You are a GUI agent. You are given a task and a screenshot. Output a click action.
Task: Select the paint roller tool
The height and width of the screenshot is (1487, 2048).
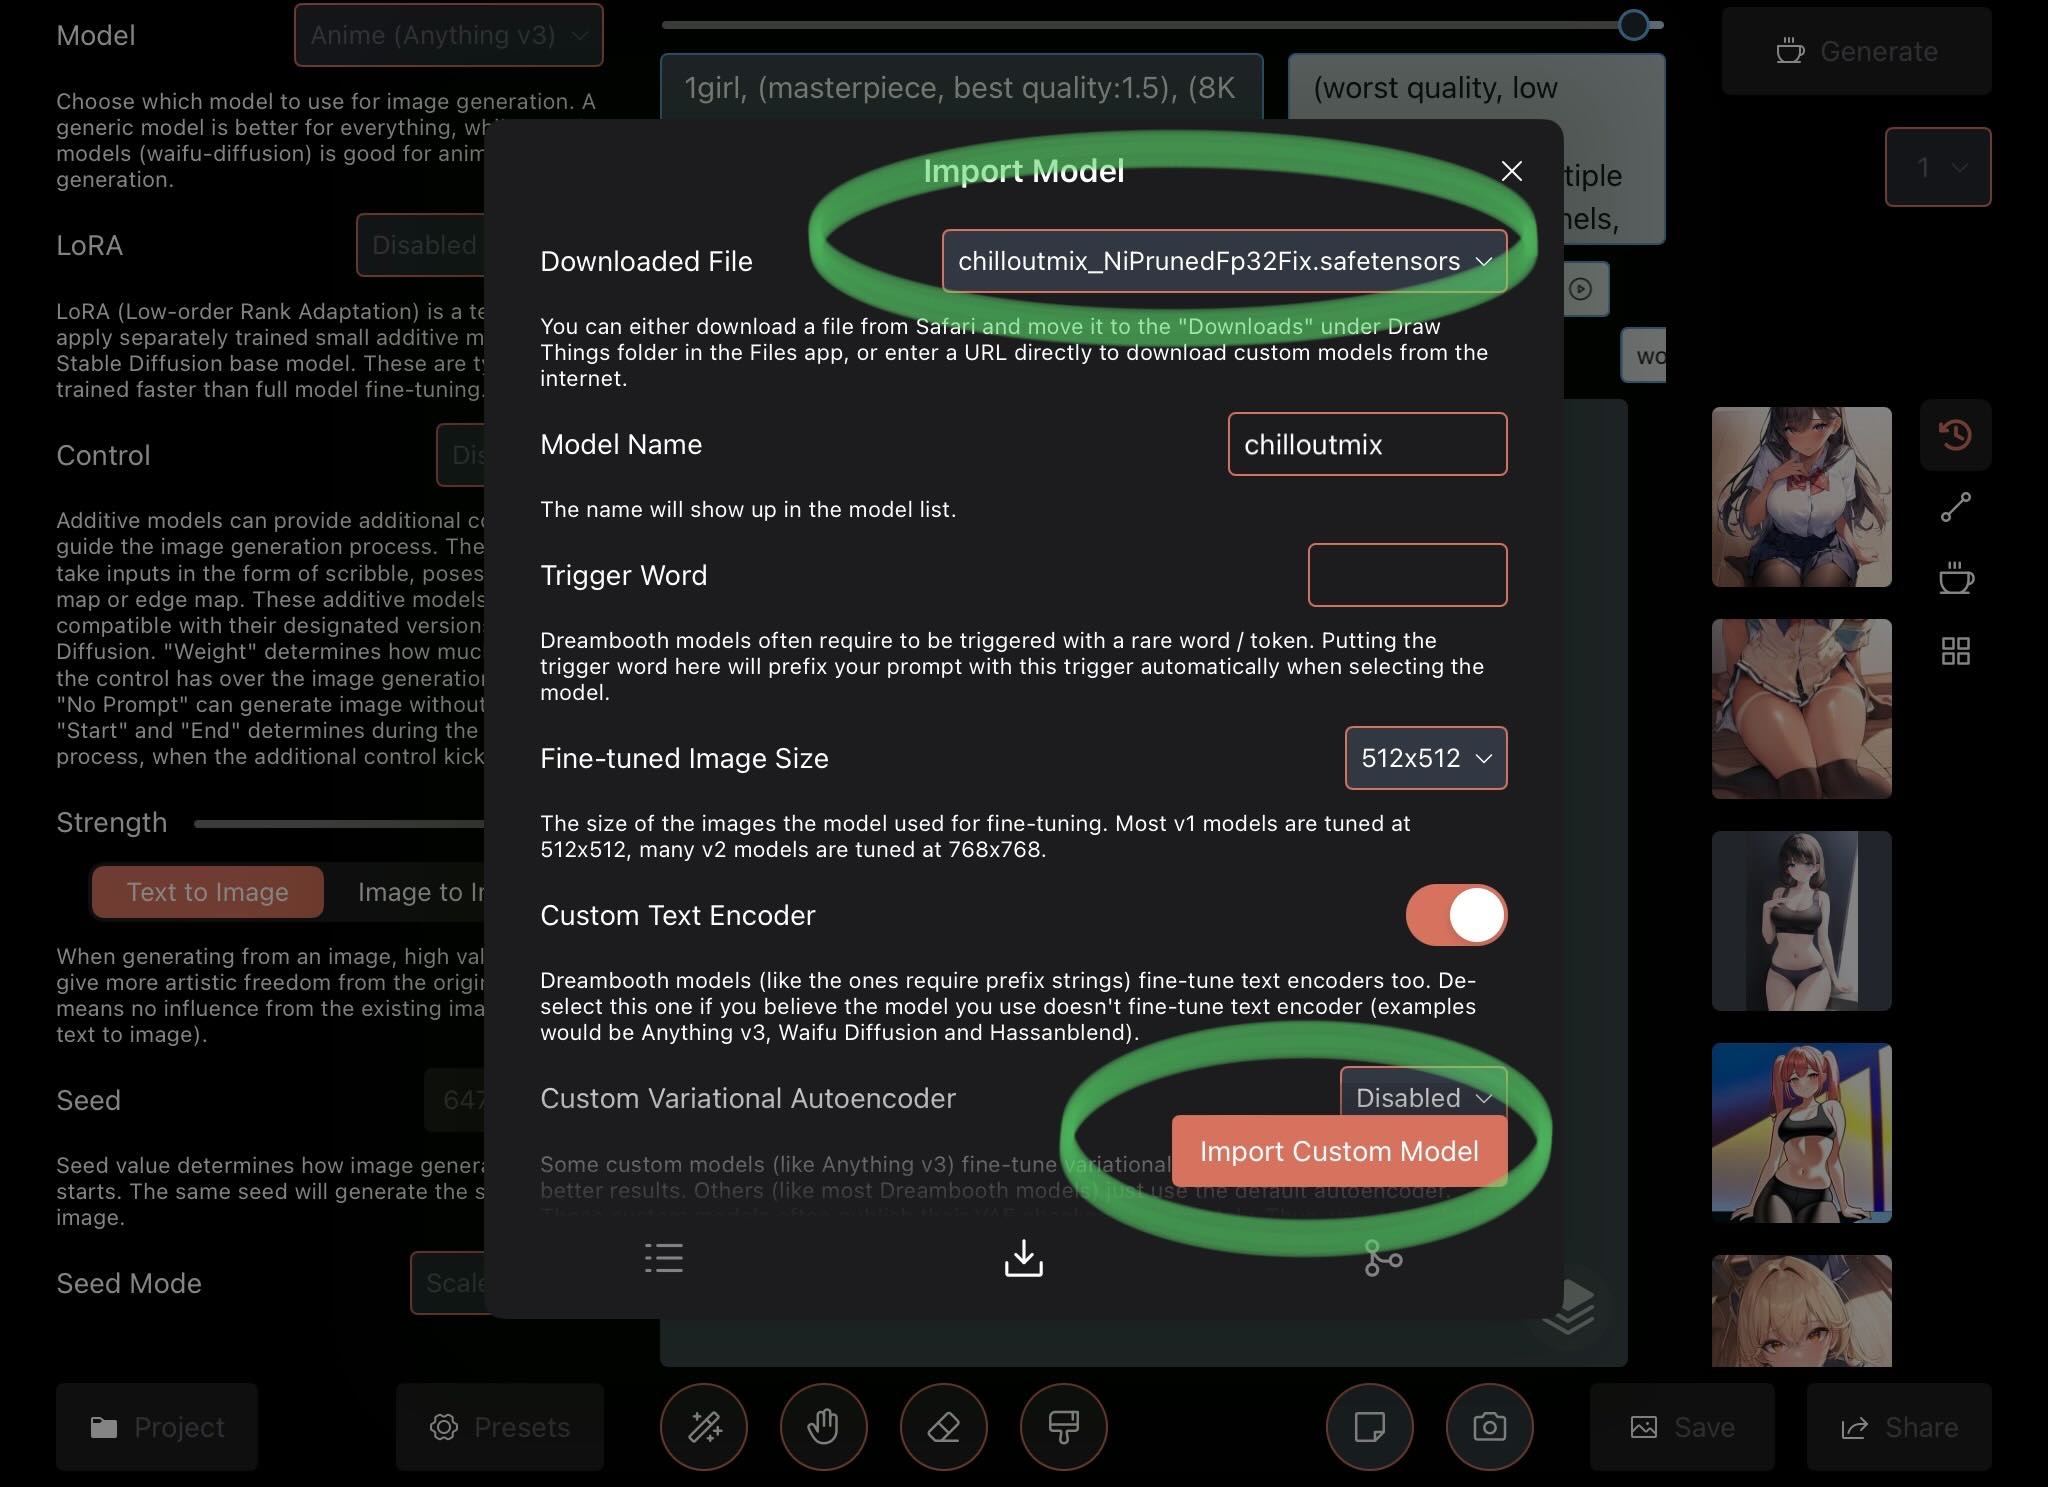click(1063, 1427)
